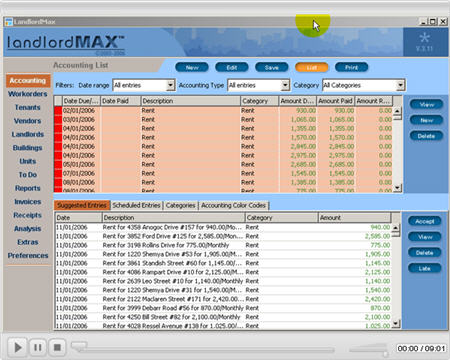The width and height of the screenshot is (450, 360).
Task: Select rent for 3198 Rollins Drive
Action: click(x=223, y=245)
